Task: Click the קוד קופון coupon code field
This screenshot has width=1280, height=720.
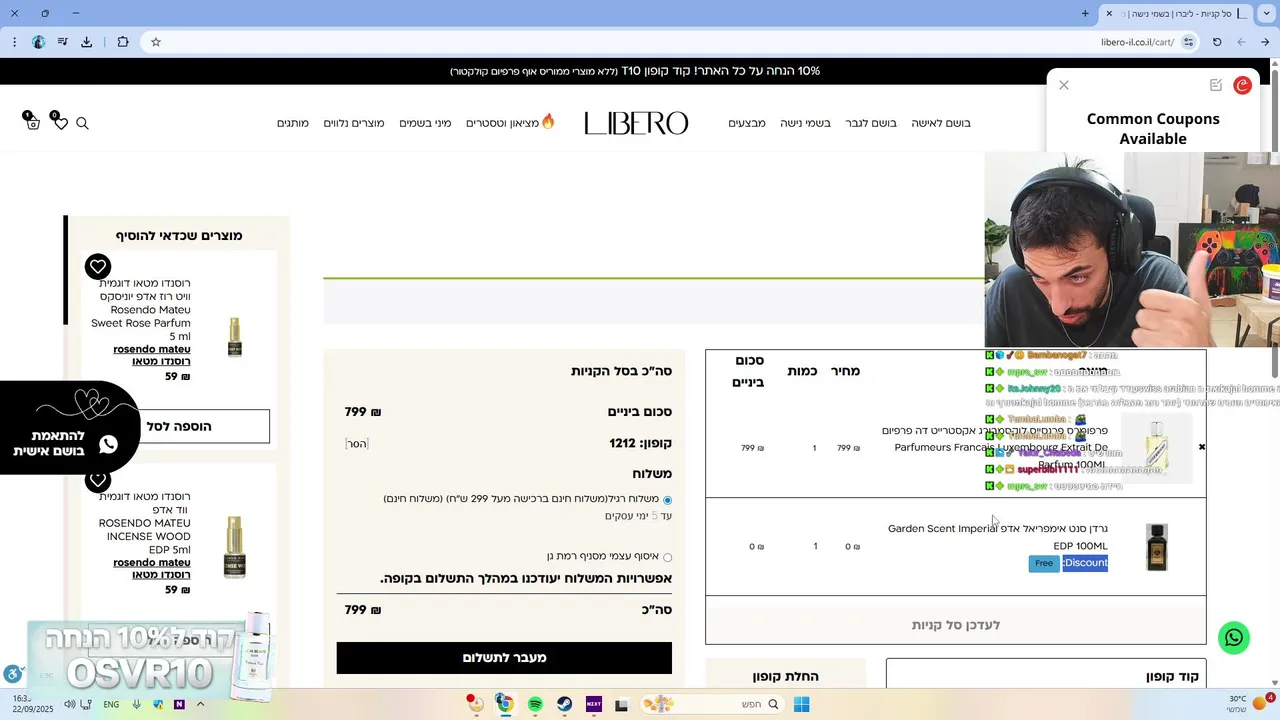Action: point(1046,673)
